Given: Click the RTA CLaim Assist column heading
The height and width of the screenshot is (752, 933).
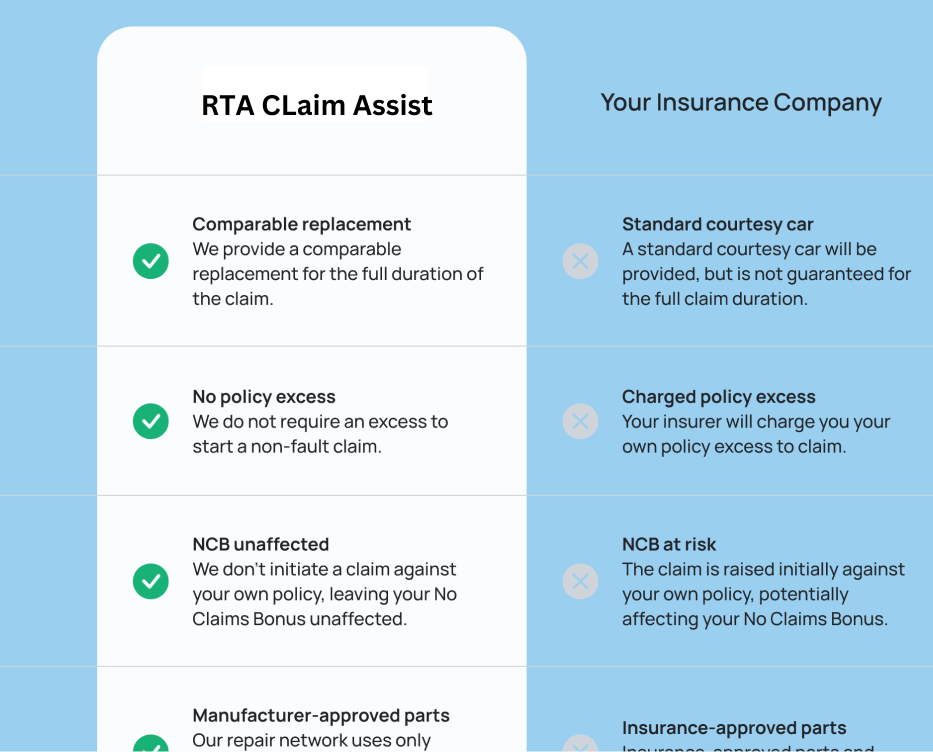Looking at the screenshot, I should (x=317, y=105).
